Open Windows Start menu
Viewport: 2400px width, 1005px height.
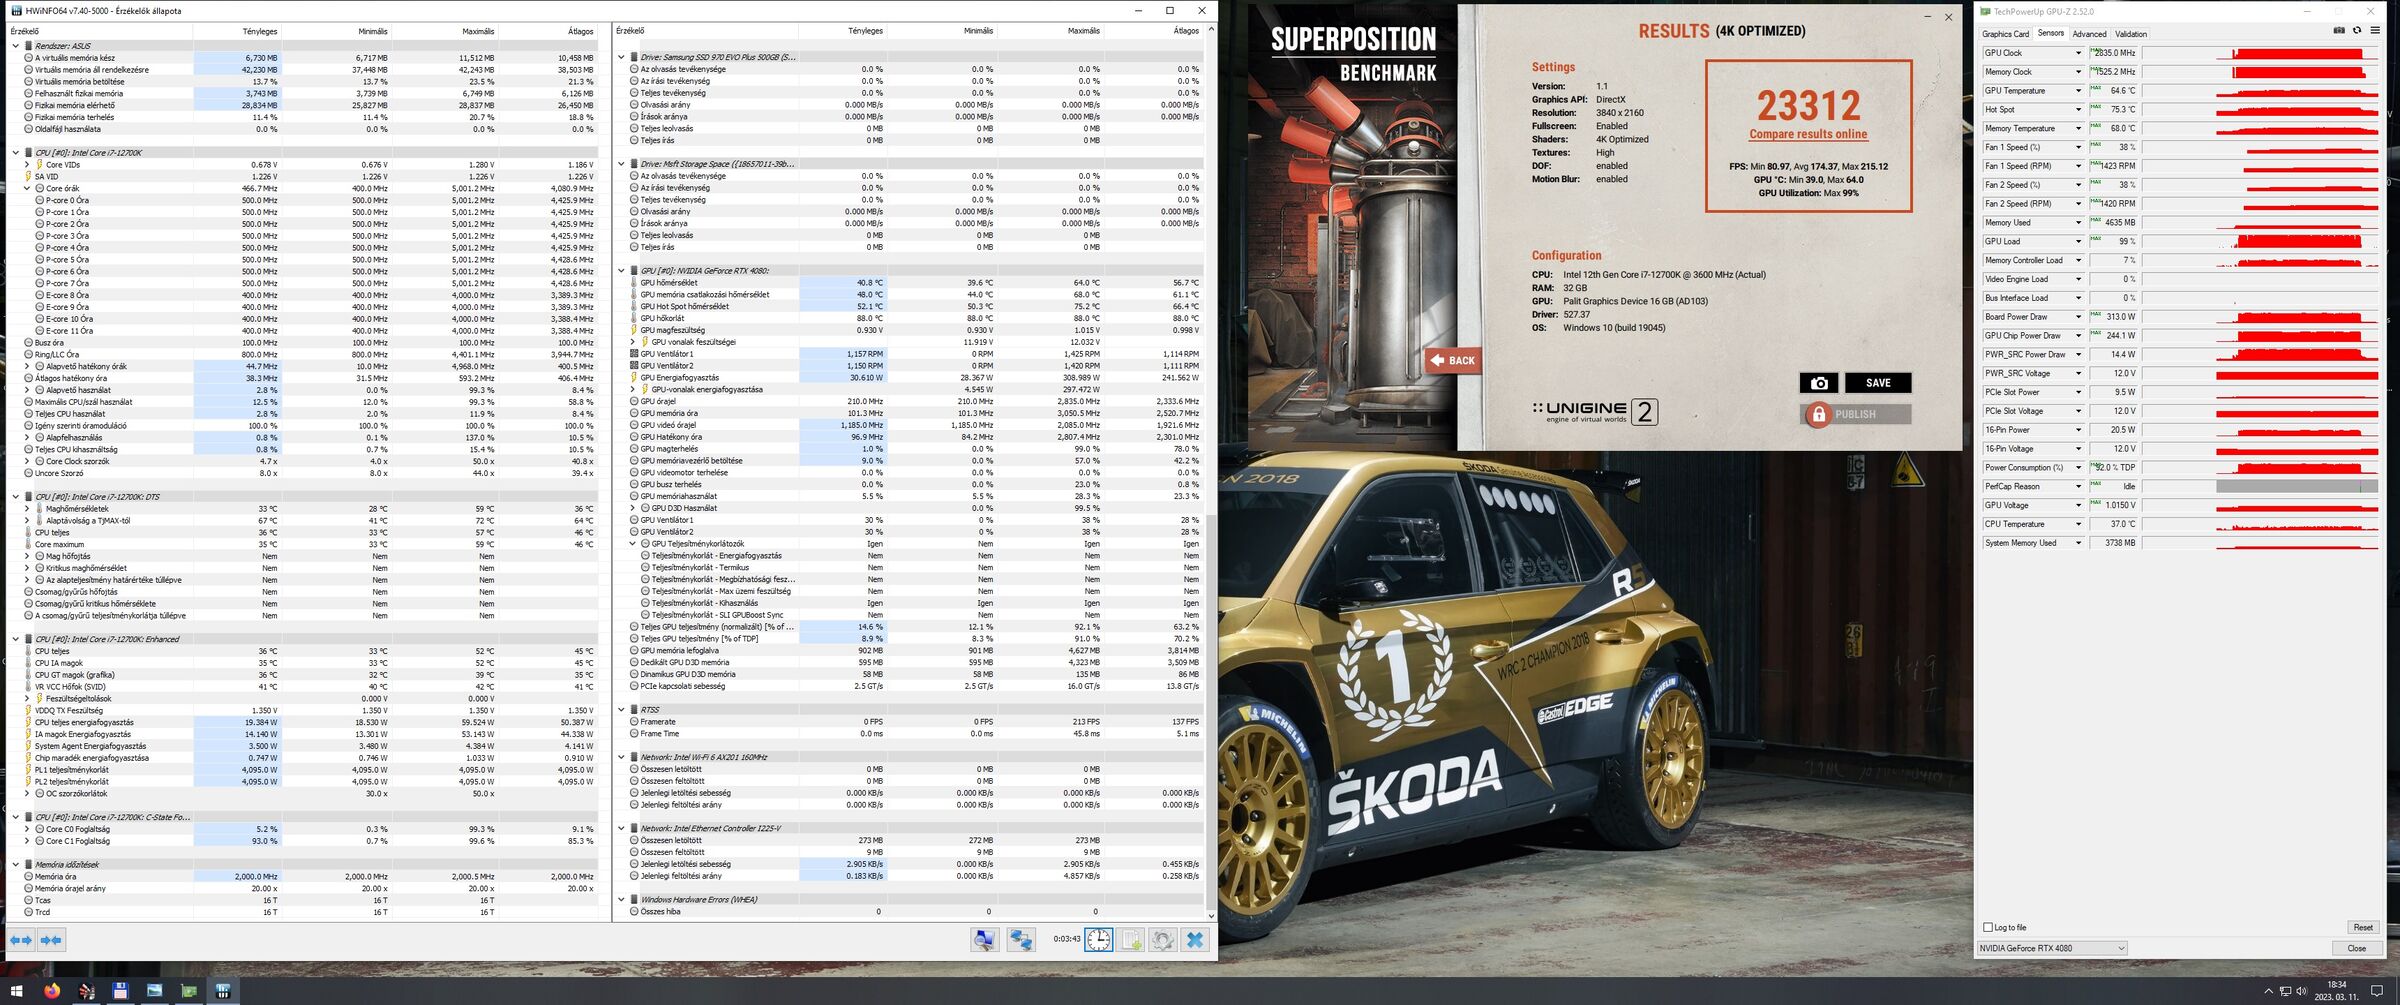coord(16,991)
